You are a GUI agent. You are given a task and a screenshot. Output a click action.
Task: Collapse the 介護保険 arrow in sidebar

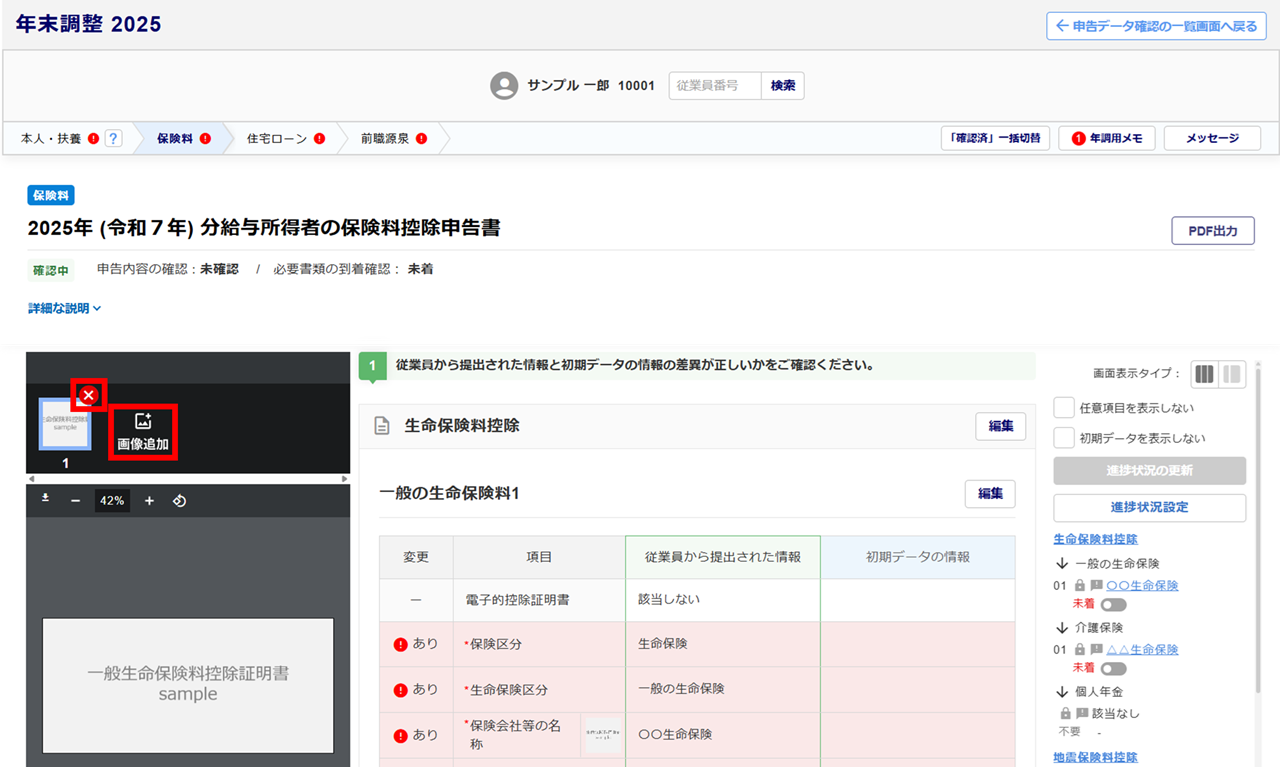tap(1062, 628)
